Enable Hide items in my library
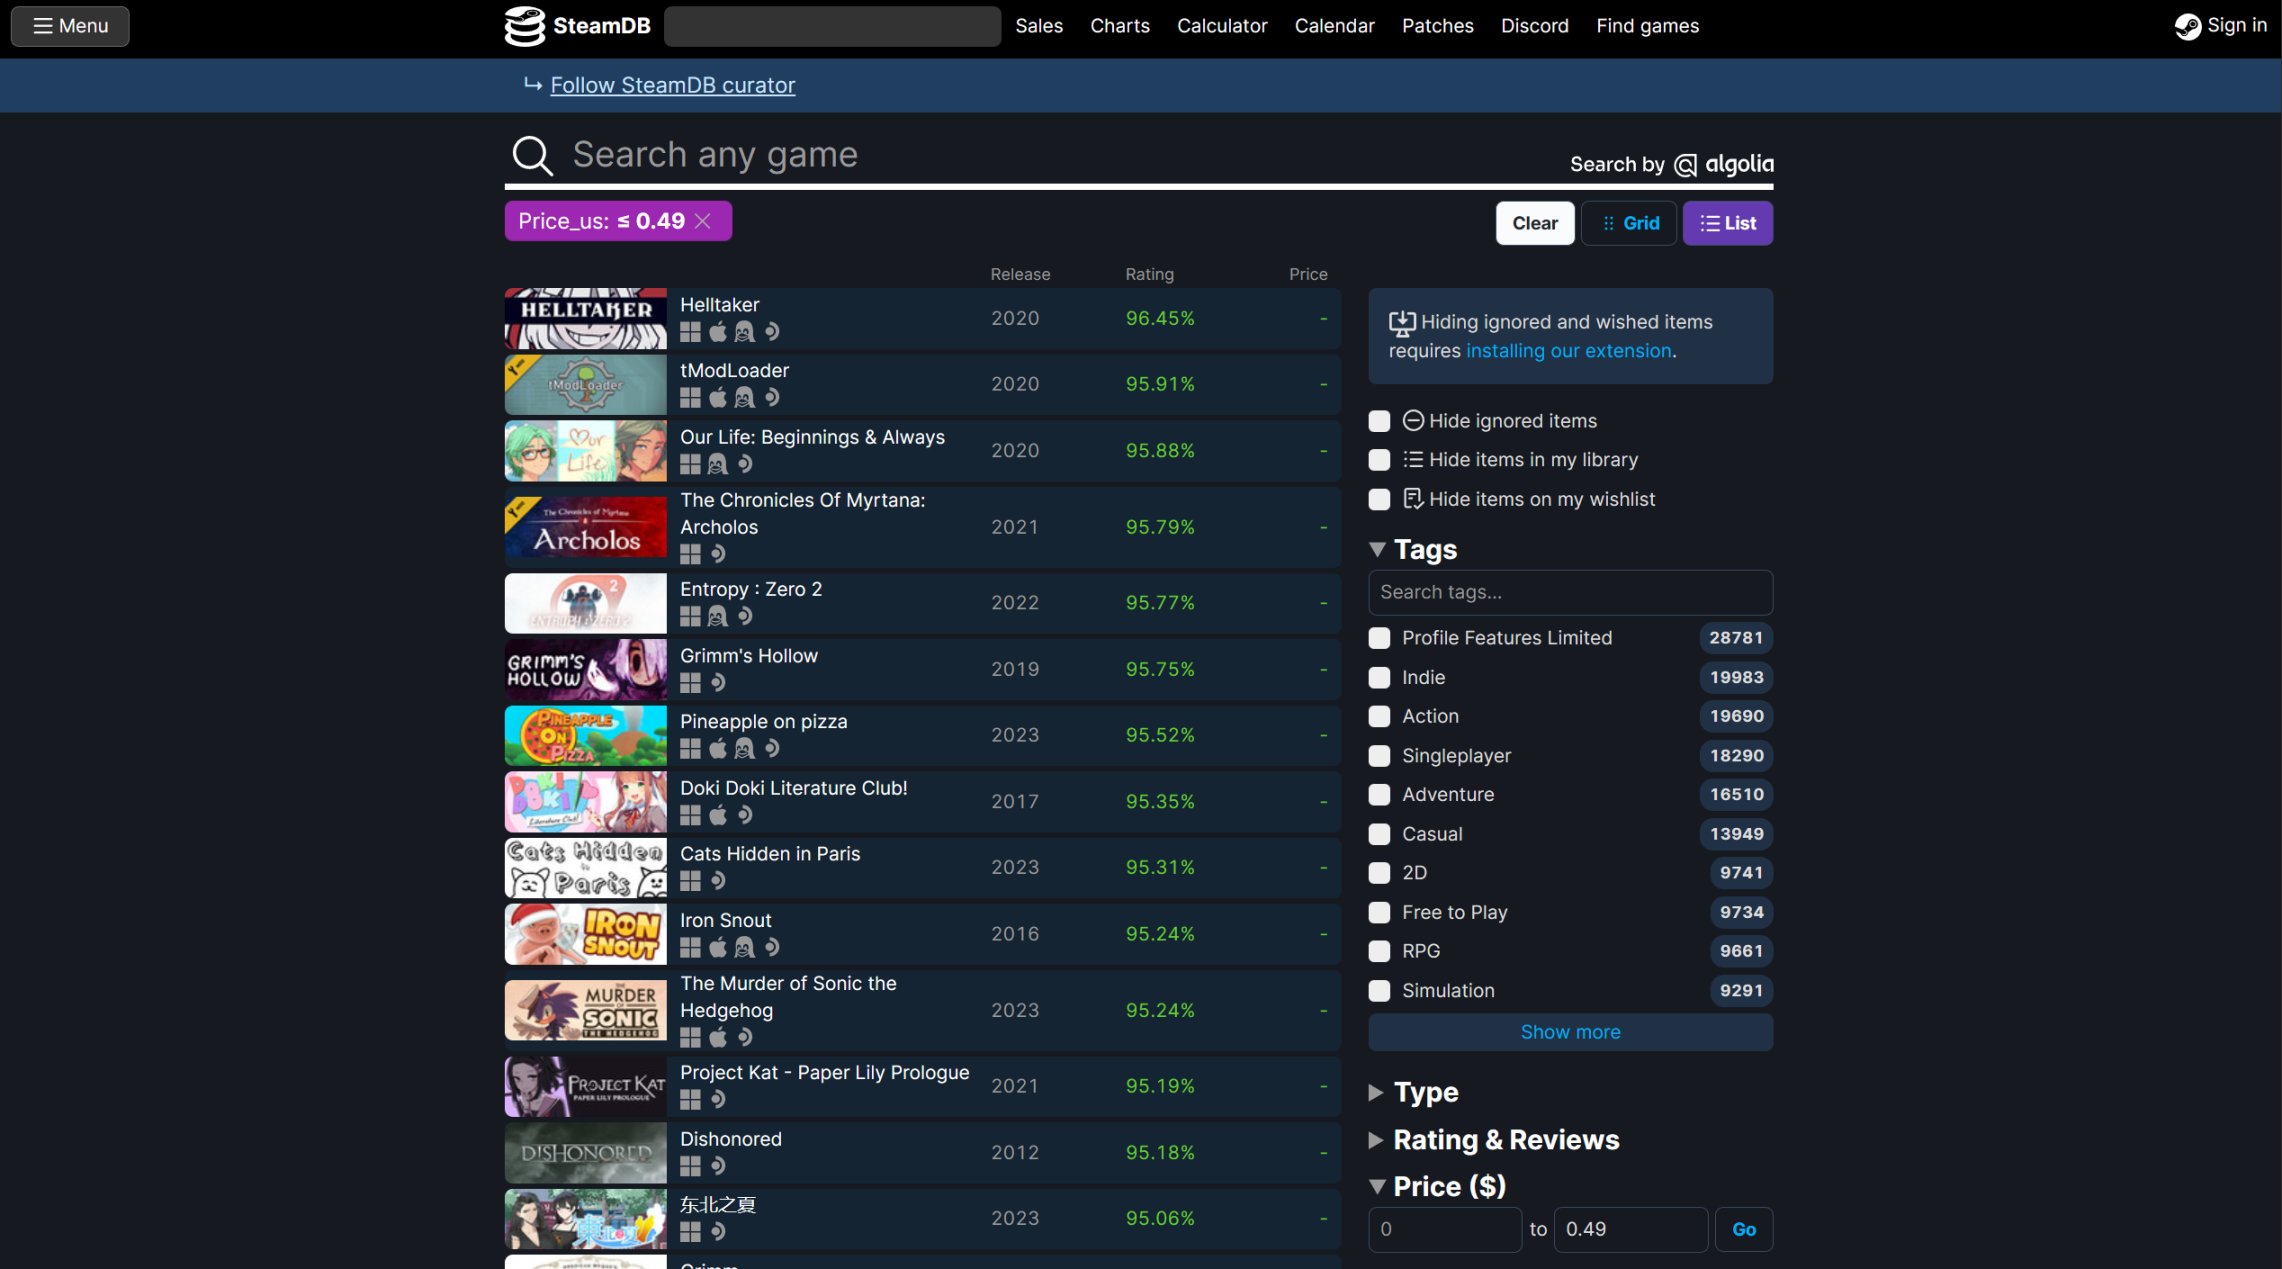Screen dimensions: 2282x1269 (1379, 460)
